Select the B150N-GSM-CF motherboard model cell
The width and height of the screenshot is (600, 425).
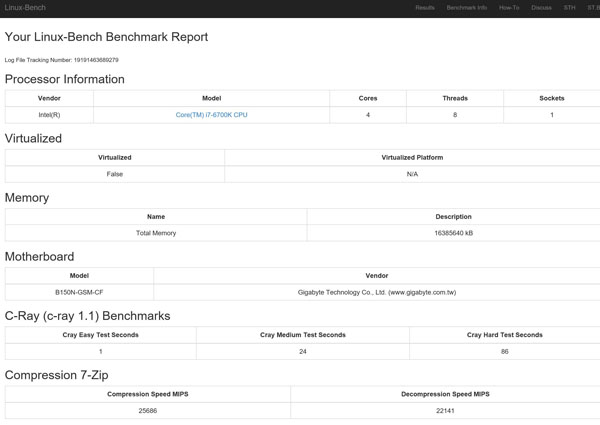[79, 292]
